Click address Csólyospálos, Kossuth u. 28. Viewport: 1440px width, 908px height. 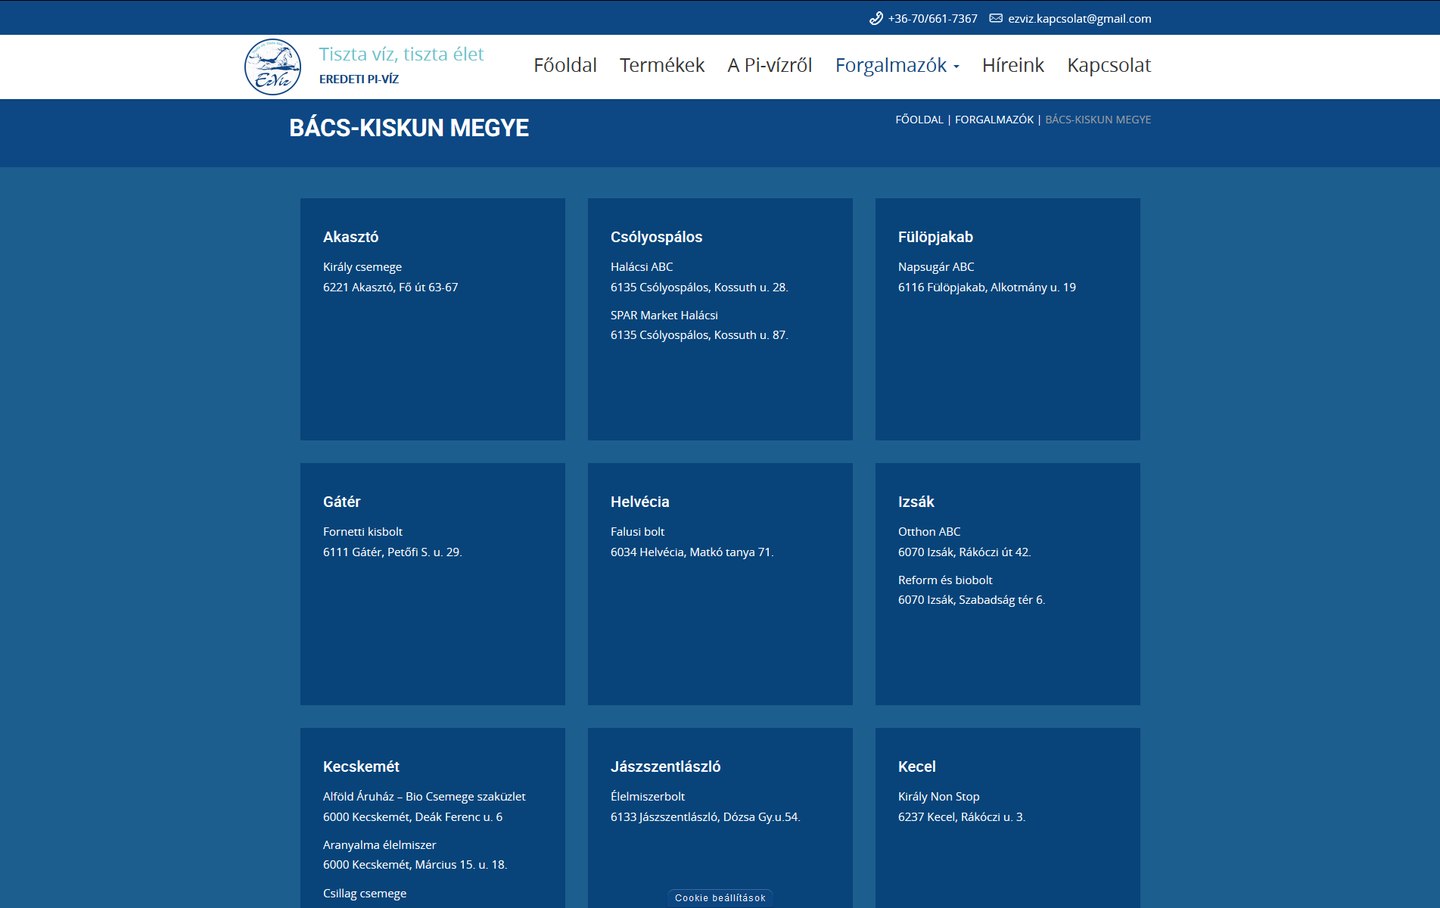699,287
